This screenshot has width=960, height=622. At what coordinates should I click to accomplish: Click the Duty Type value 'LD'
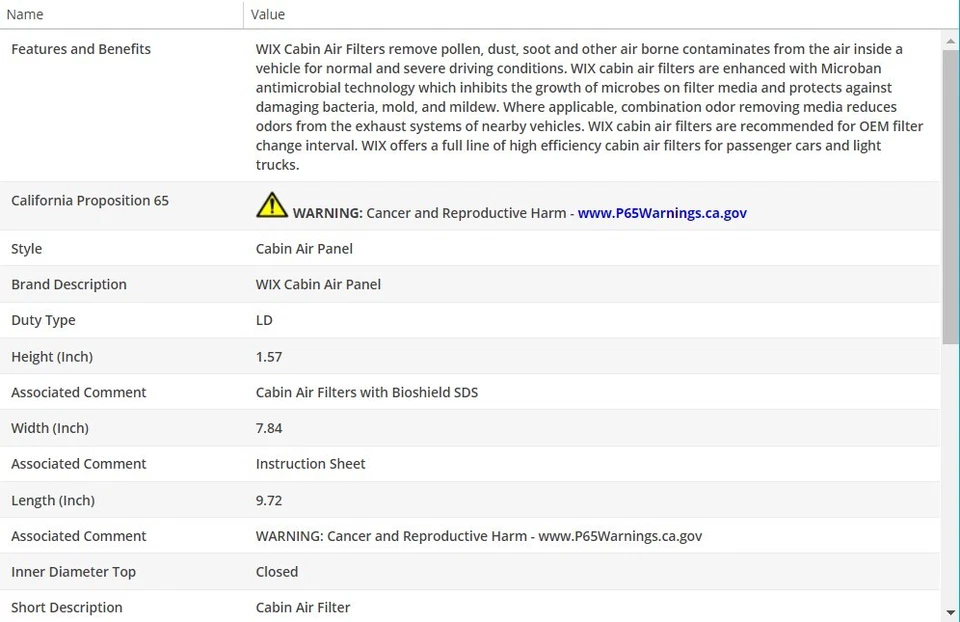click(264, 320)
